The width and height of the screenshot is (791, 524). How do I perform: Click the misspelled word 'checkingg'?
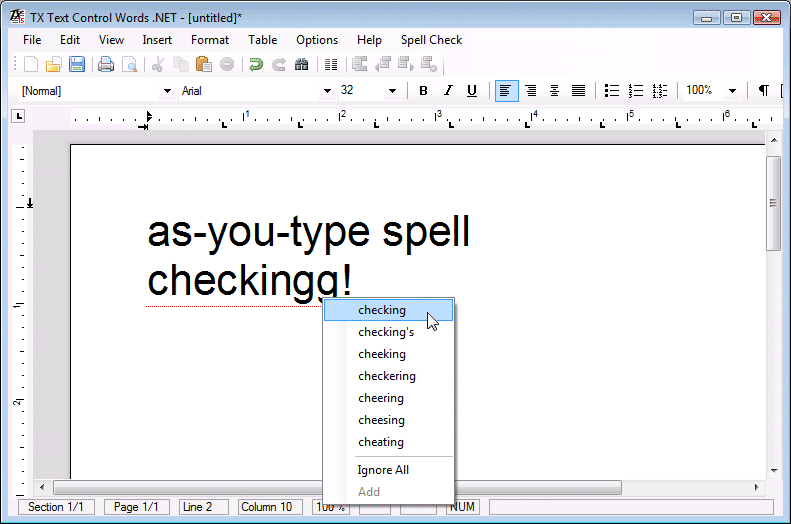tap(243, 283)
